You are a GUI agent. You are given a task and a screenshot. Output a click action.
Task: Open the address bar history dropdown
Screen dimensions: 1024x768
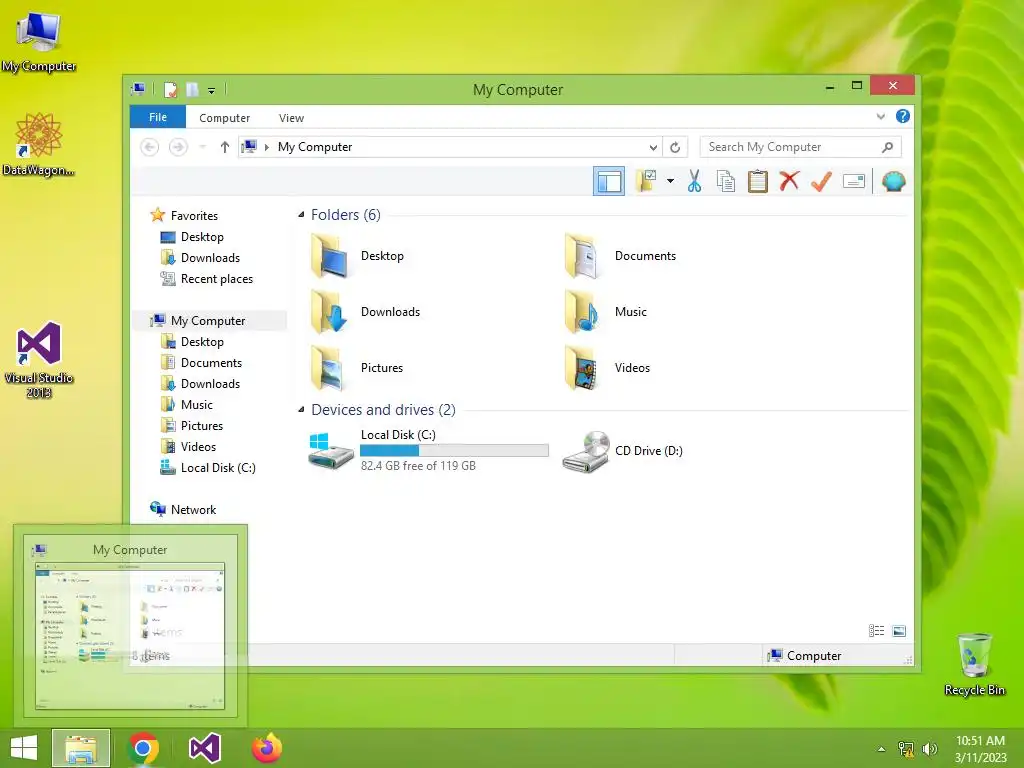pos(653,147)
